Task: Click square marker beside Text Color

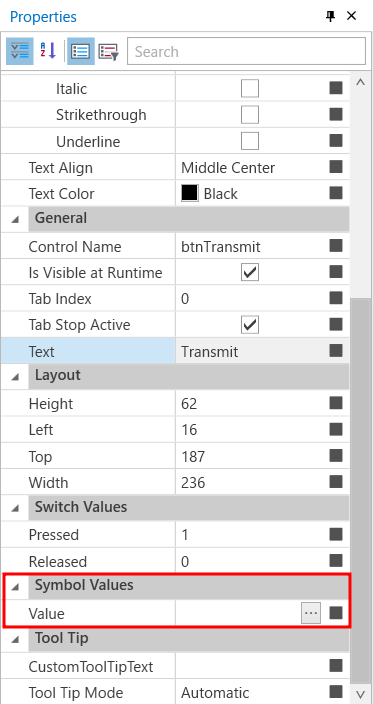Action: (x=336, y=193)
